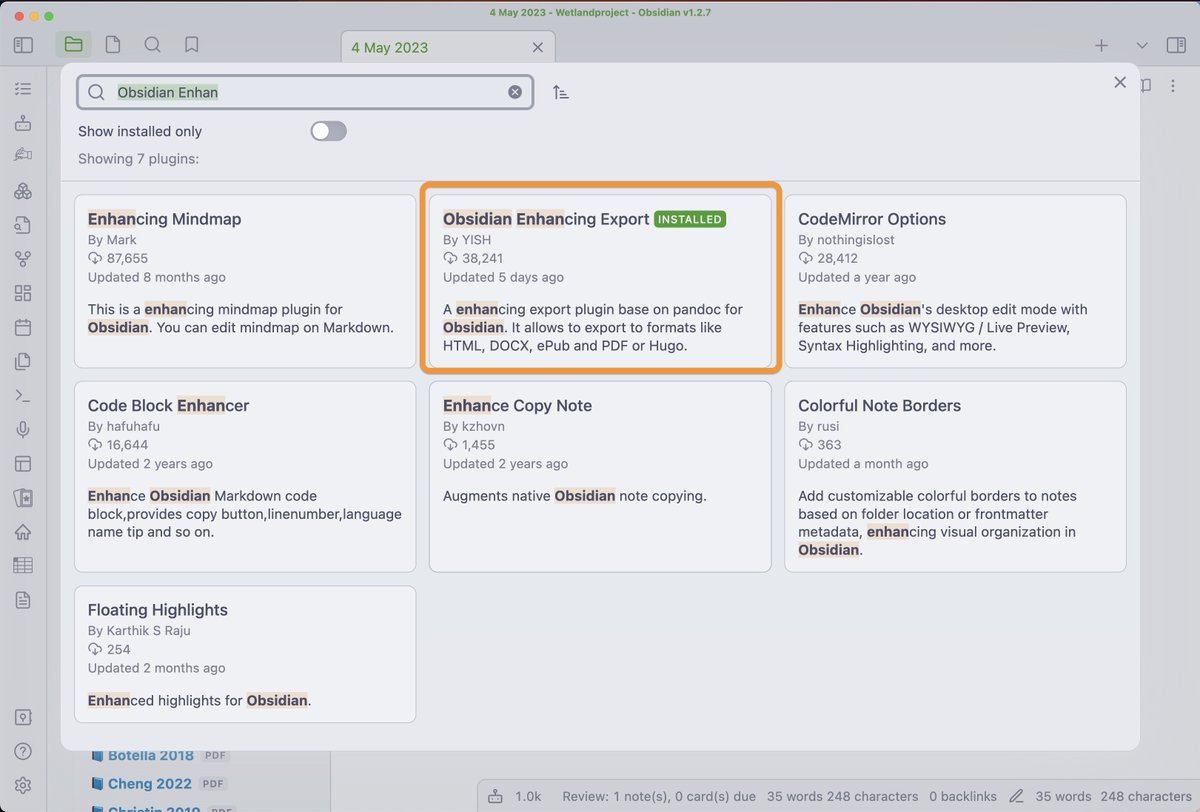Change sort order of plugin results

[561, 91]
